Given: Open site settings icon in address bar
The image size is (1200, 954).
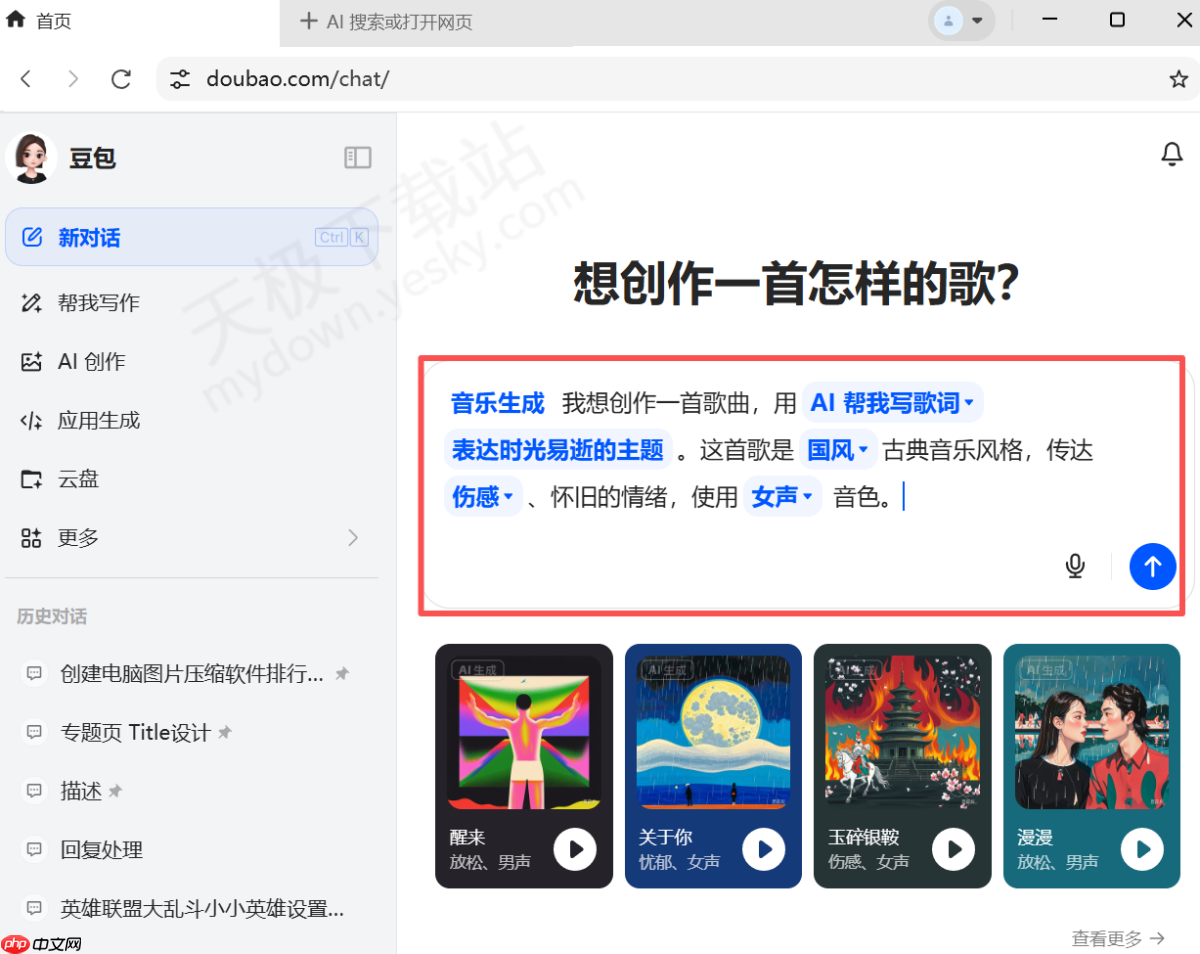Looking at the screenshot, I should (180, 79).
